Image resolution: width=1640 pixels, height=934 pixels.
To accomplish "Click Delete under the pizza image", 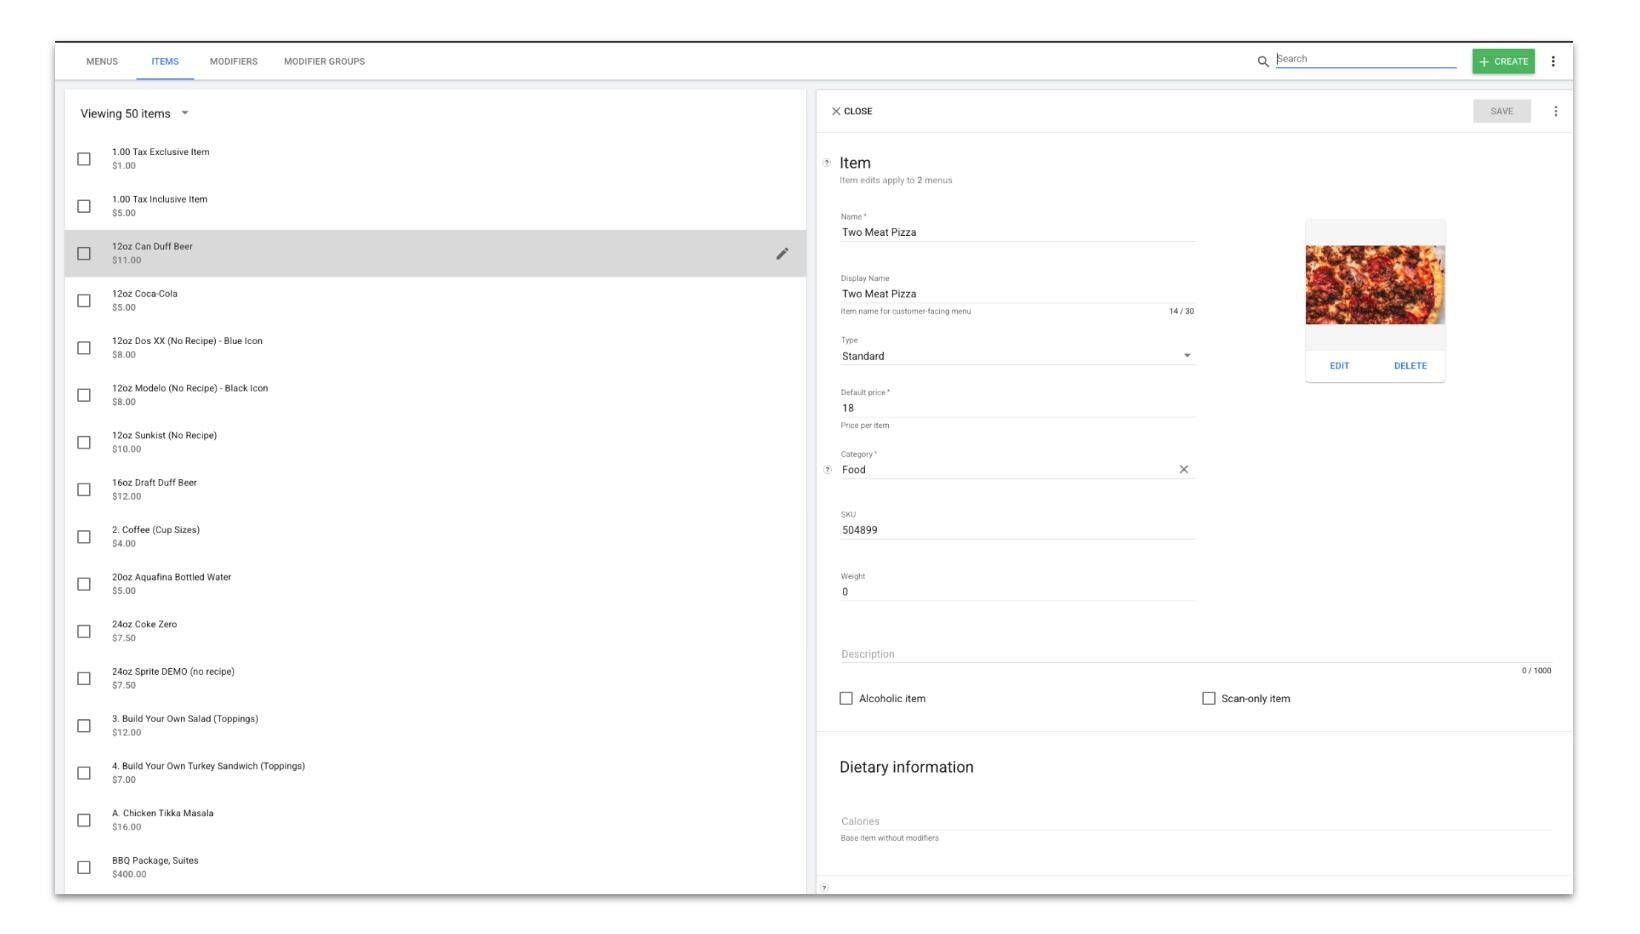I will [x=1410, y=366].
